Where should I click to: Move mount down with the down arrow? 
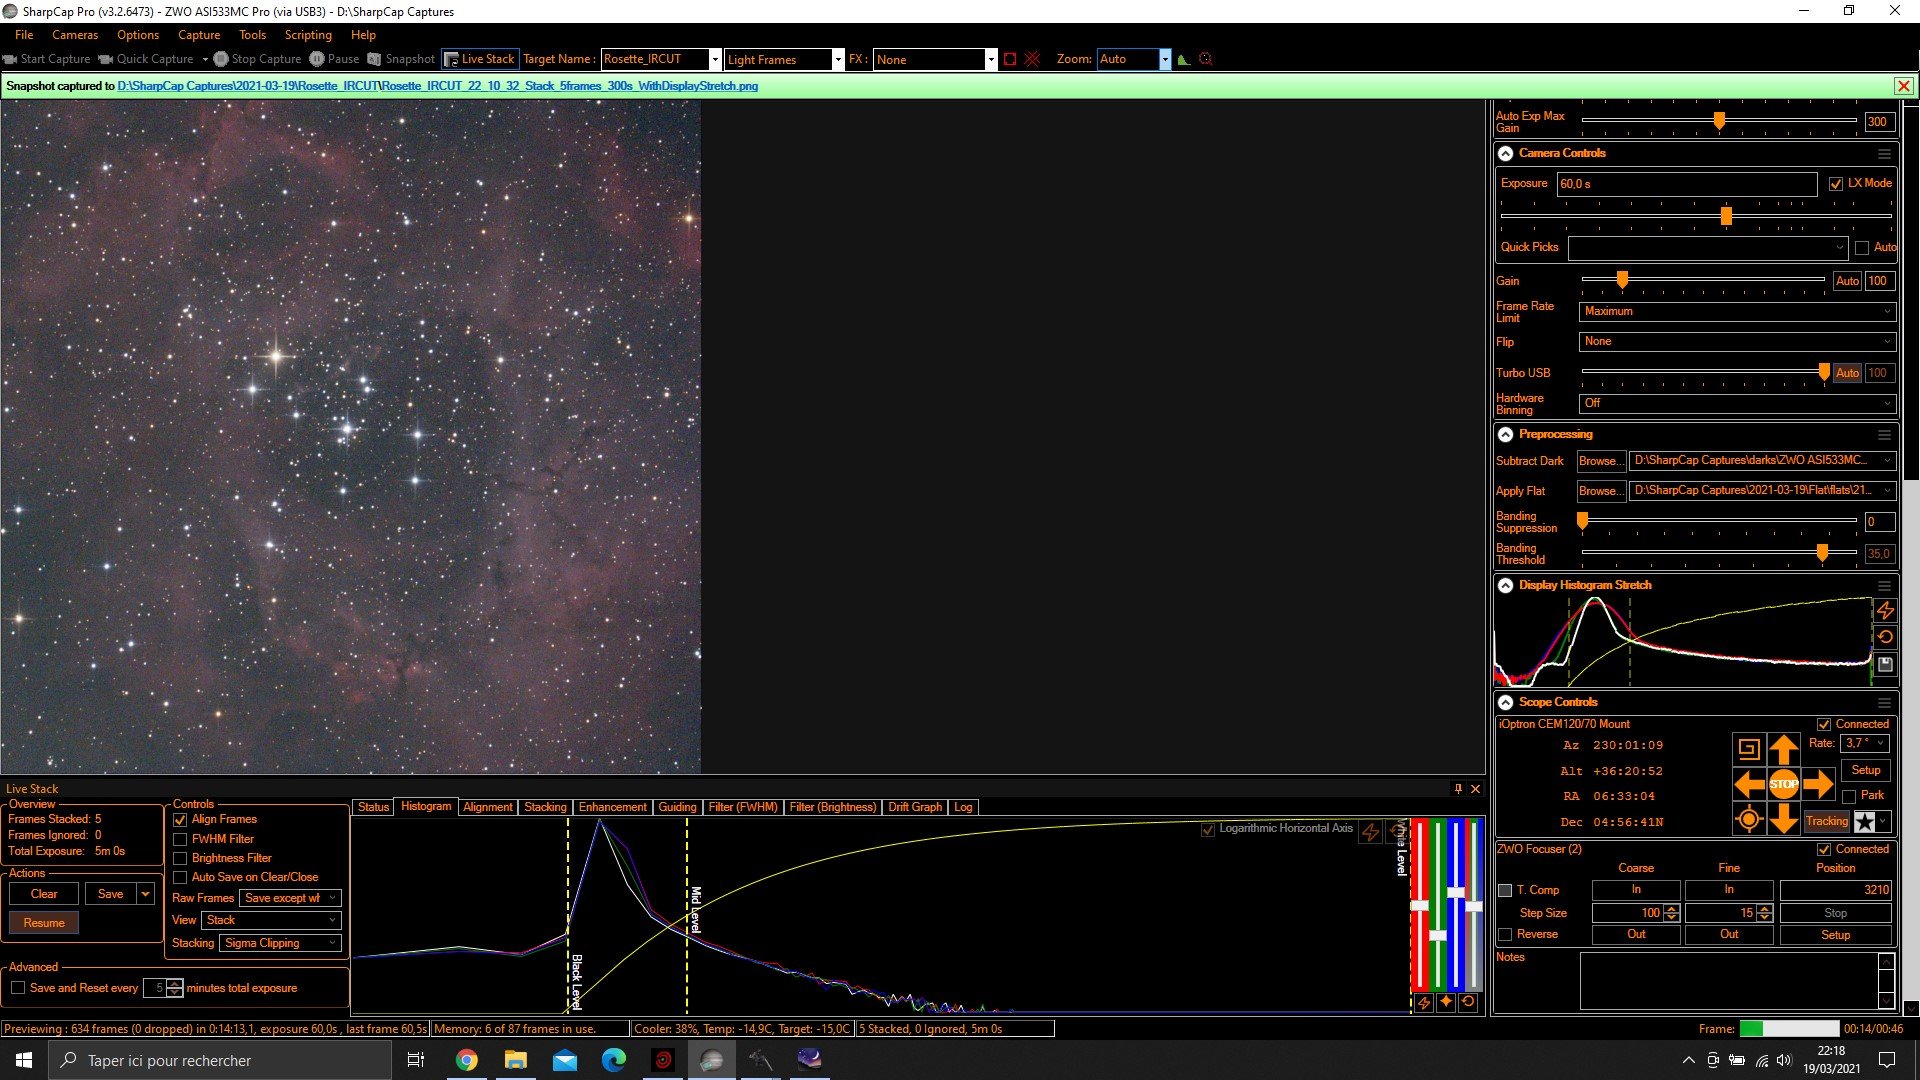click(x=1784, y=820)
